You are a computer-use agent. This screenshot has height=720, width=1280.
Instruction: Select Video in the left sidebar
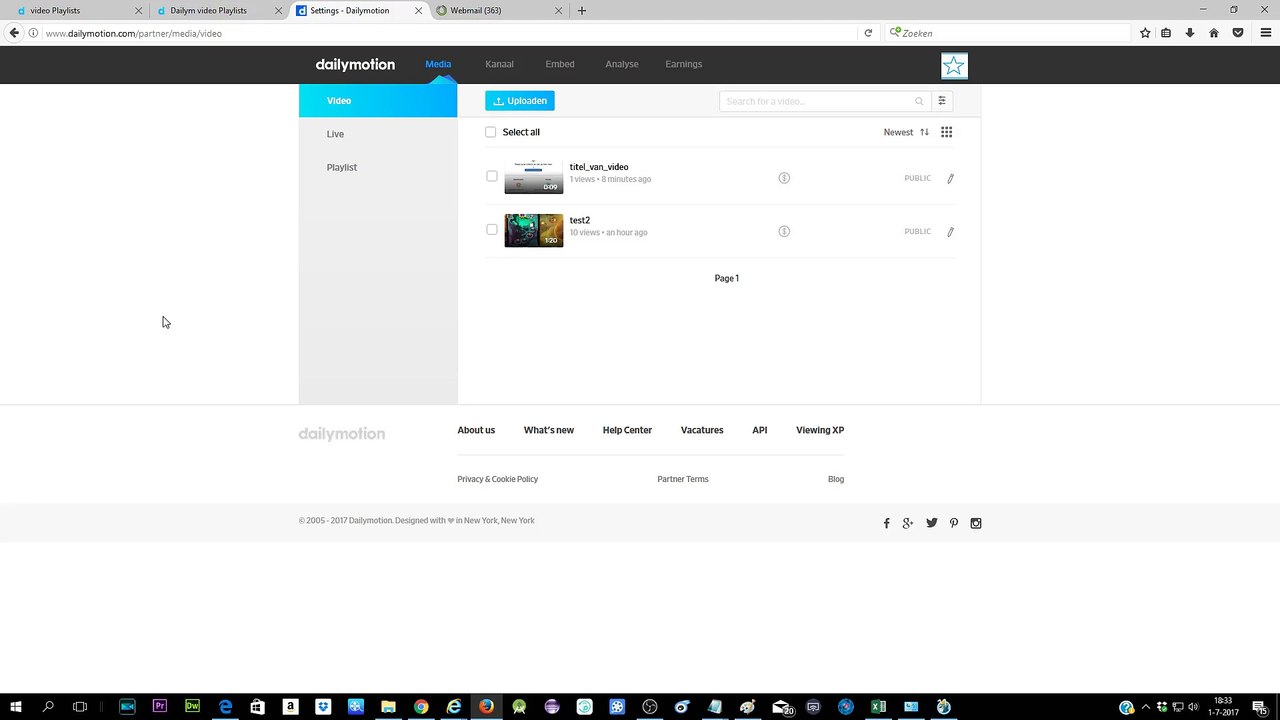click(x=378, y=101)
